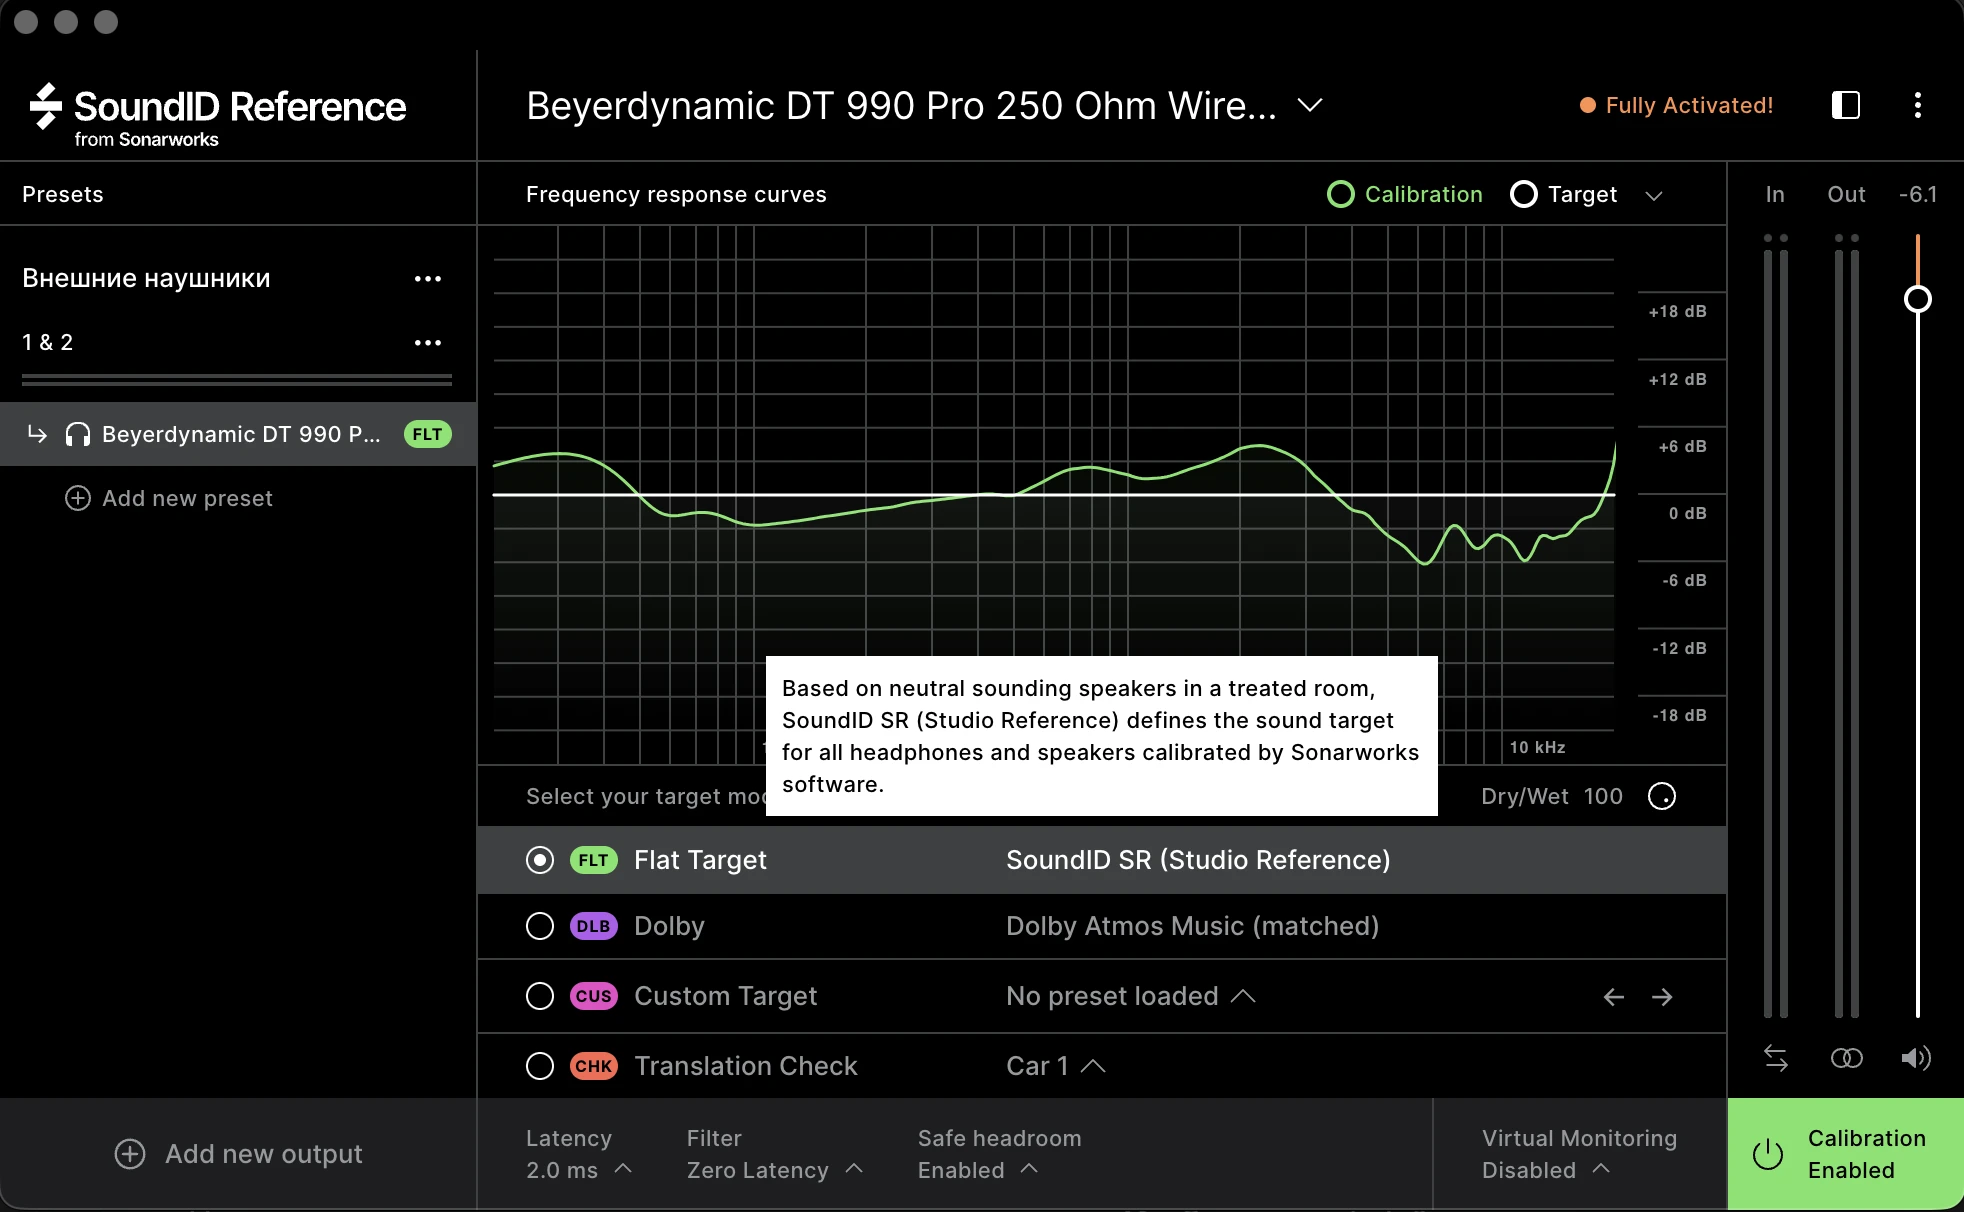This screenshot has width=1964, height=1212.
Task: Click the -6.1 output gain value
Action: pyautogui.click(x=1918, y=194)
